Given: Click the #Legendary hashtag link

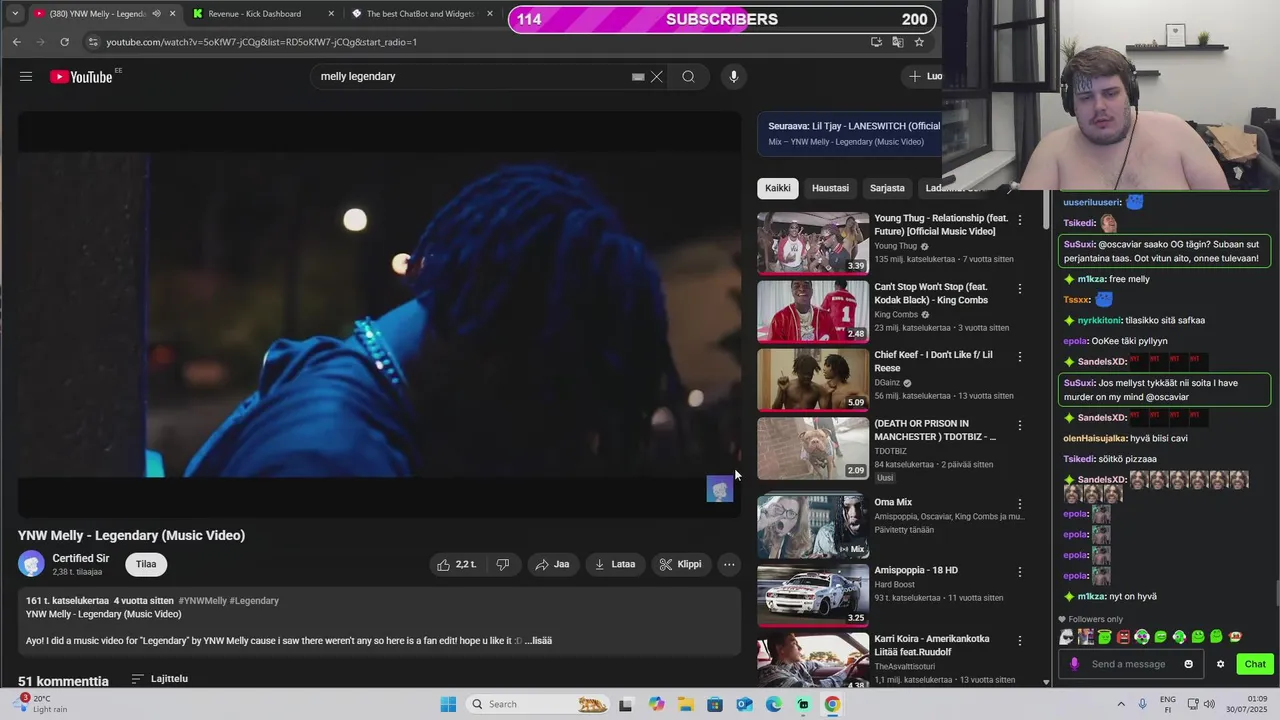Looking at the screenshot, I should click(254, 601).
